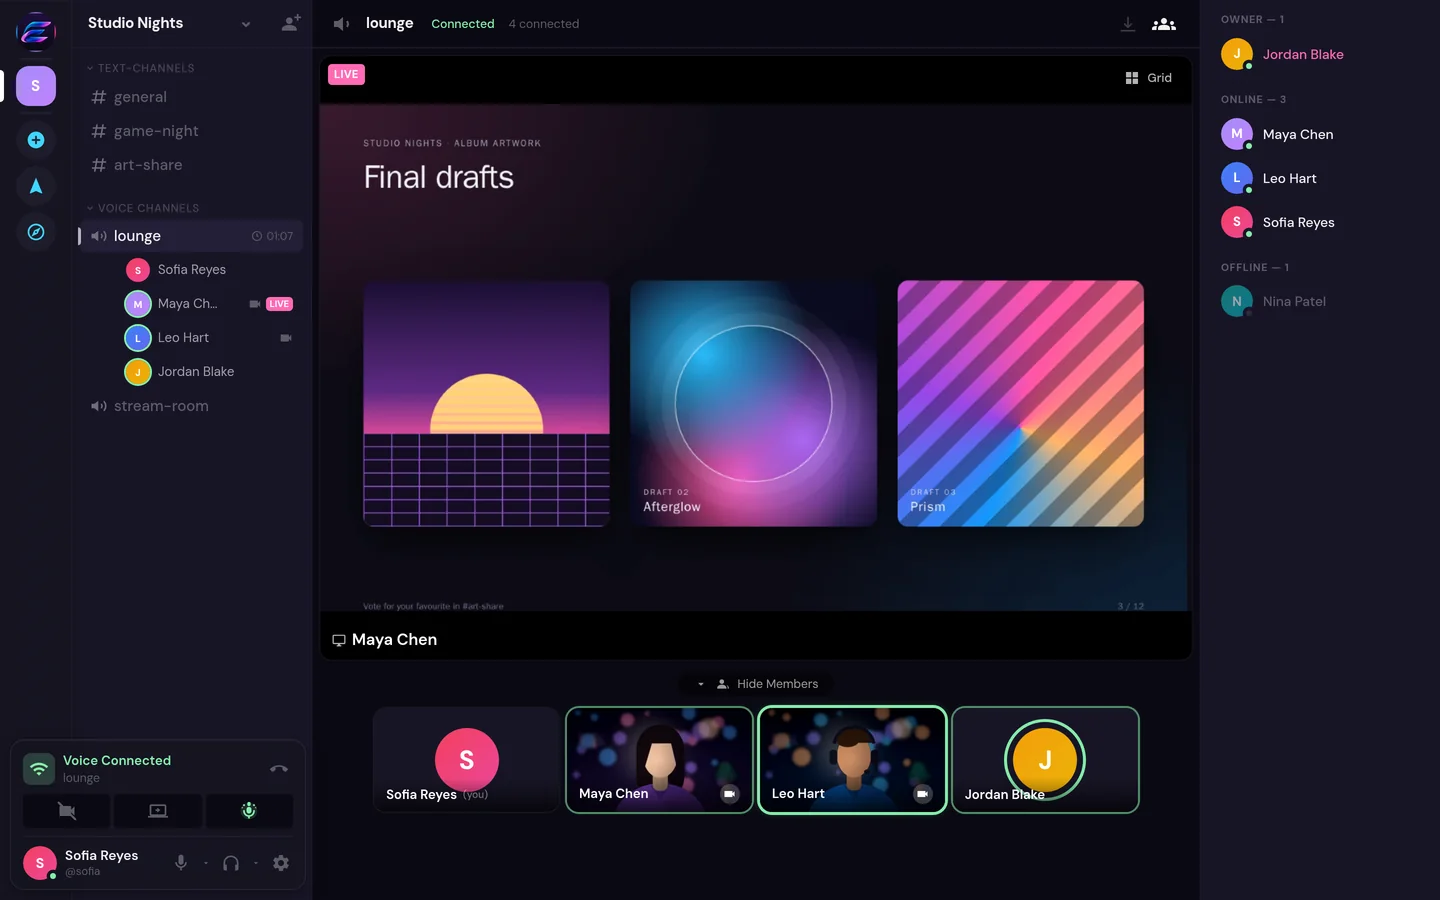
Task: Select Jordan Blake participant tile
Action: click(x=1045, y=760)
